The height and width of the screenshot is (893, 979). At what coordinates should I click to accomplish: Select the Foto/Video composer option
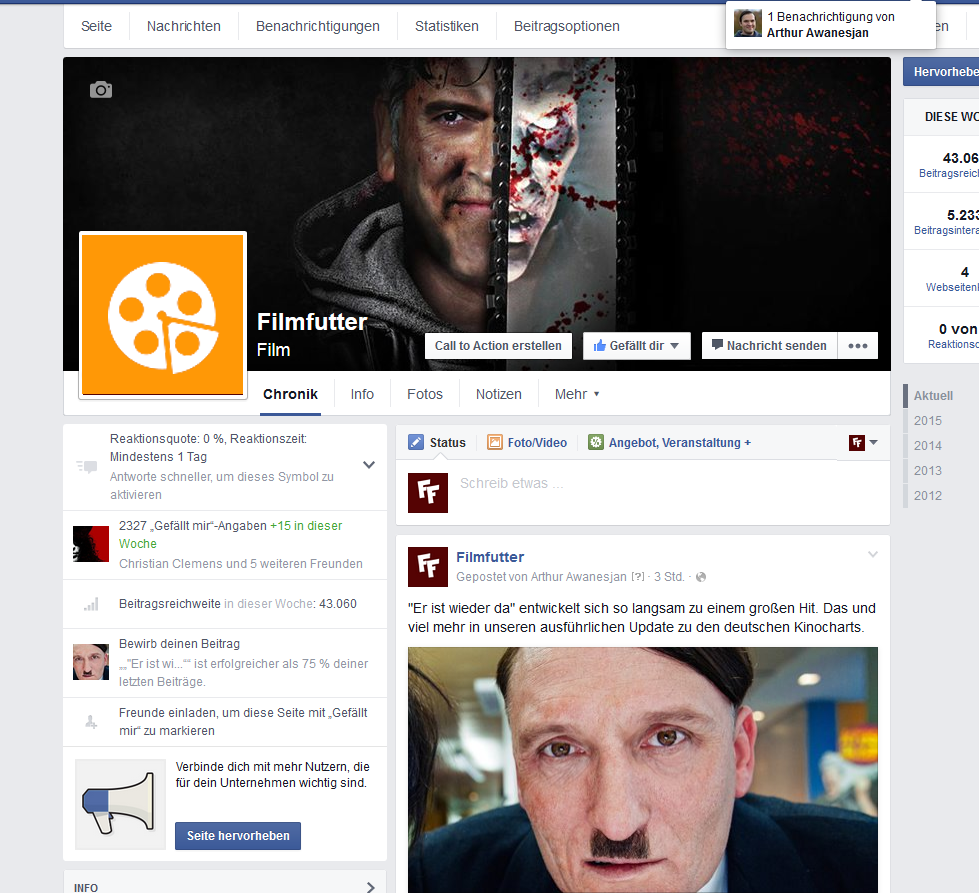527,443
